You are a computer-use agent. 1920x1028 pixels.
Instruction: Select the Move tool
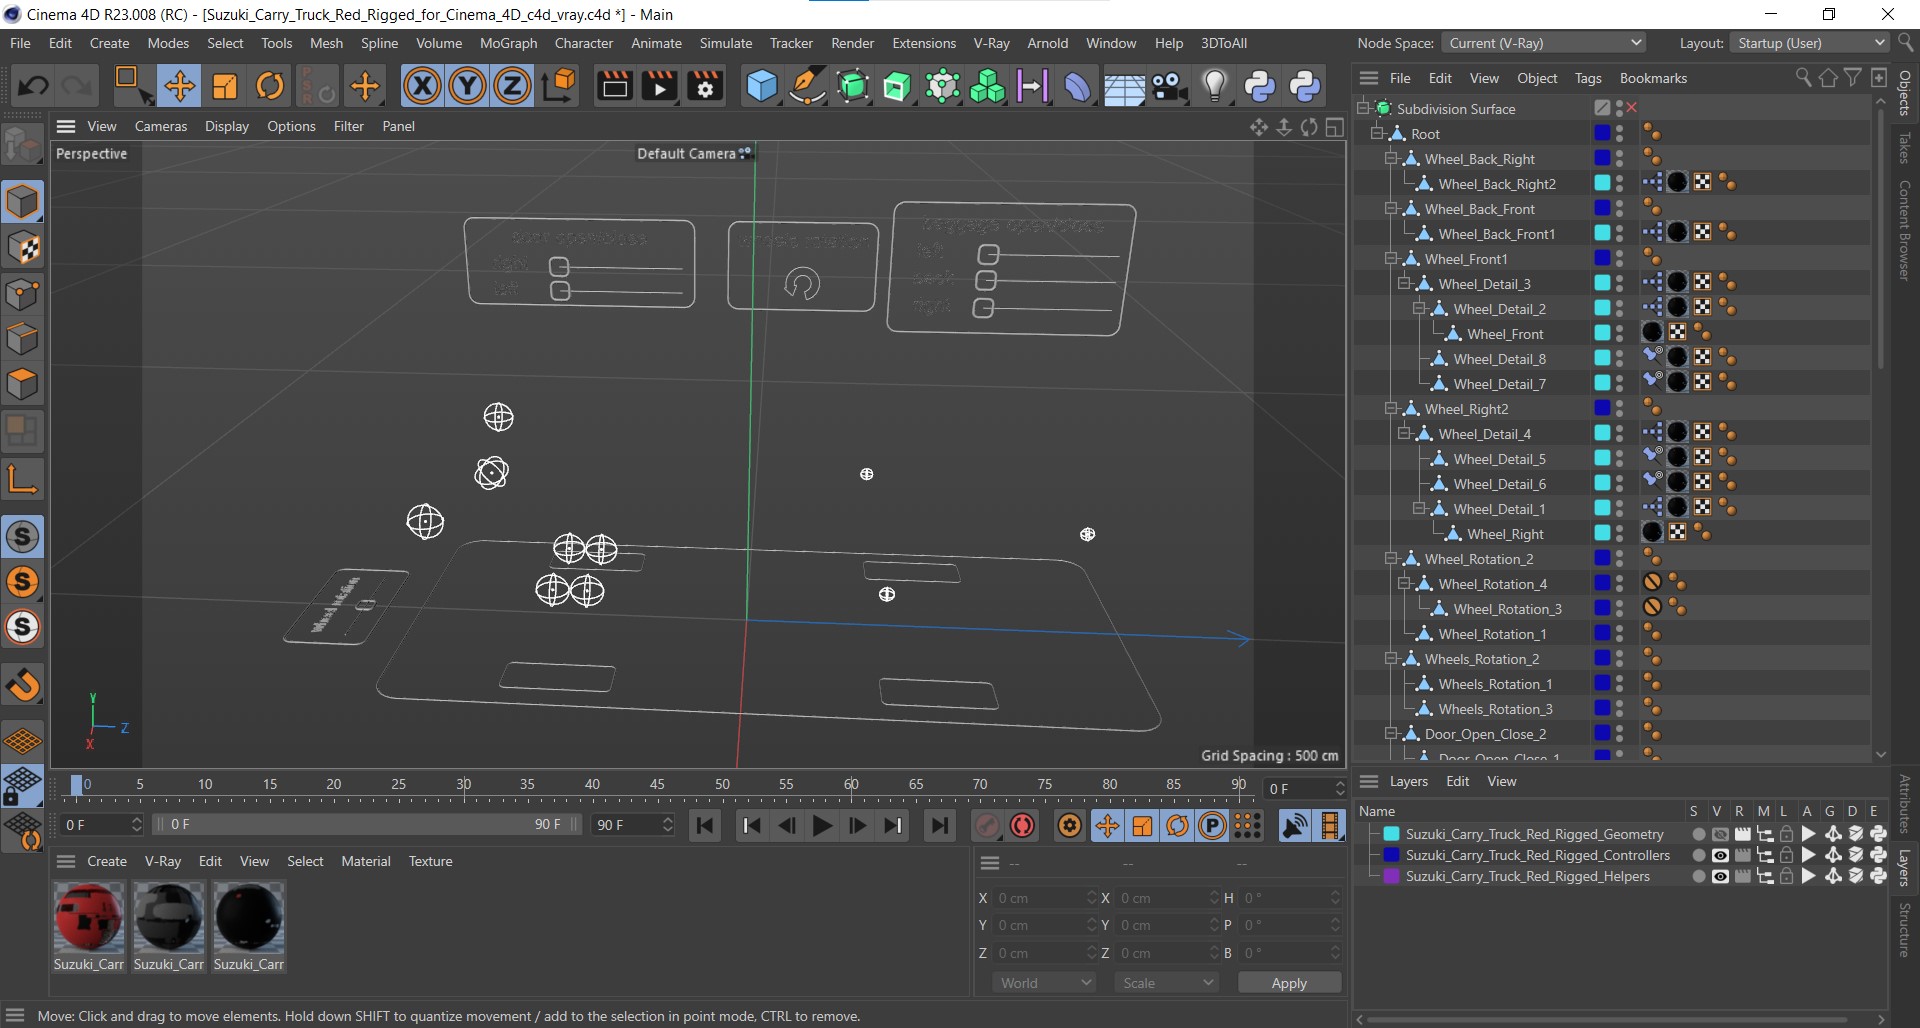pyautogui.click(x=180, y=86)
